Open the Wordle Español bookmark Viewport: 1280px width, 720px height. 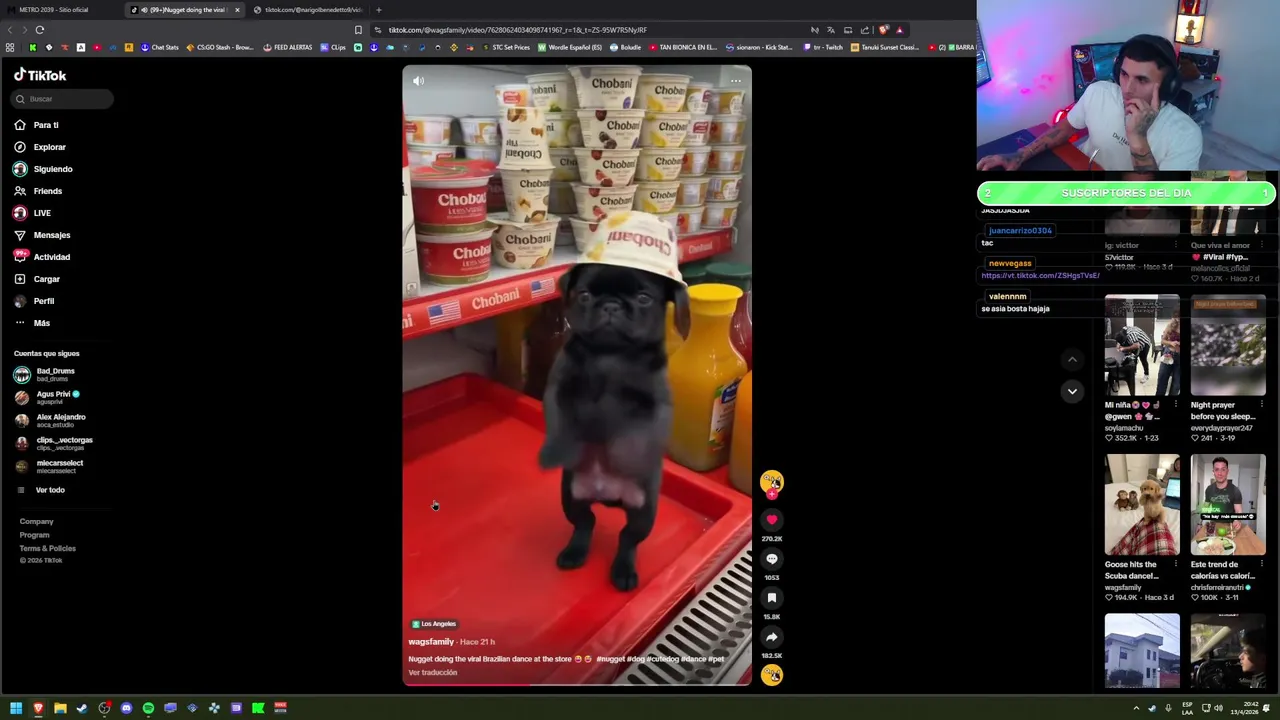[x=570, y=47]
